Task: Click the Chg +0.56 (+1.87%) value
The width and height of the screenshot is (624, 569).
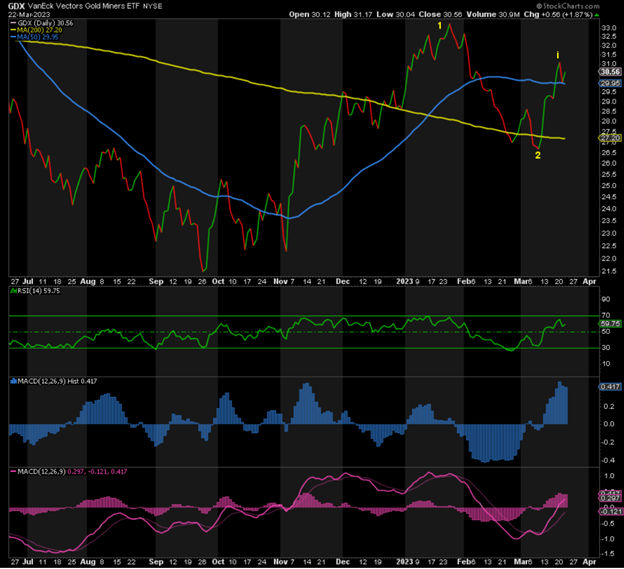Action: tap(558, 14)
